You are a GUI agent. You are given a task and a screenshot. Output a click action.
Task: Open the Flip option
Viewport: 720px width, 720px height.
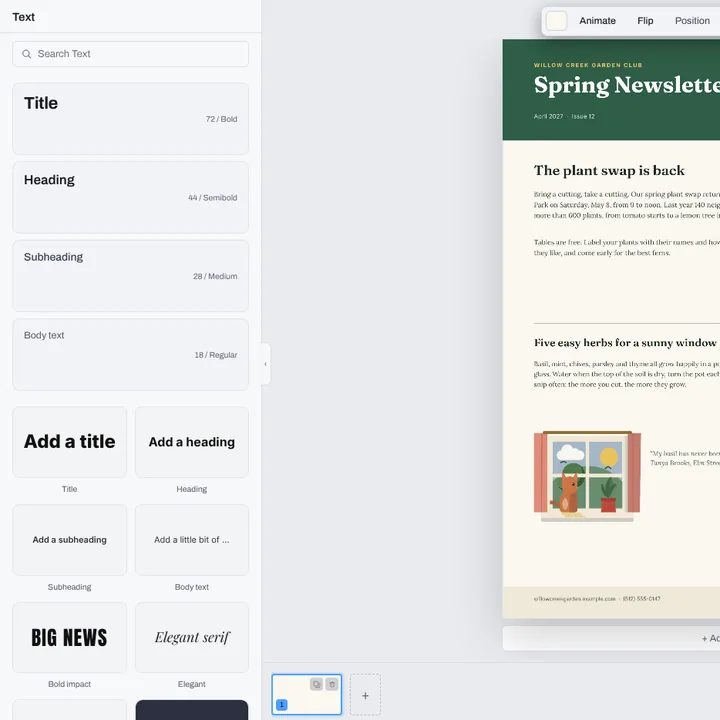coord(645,21)
